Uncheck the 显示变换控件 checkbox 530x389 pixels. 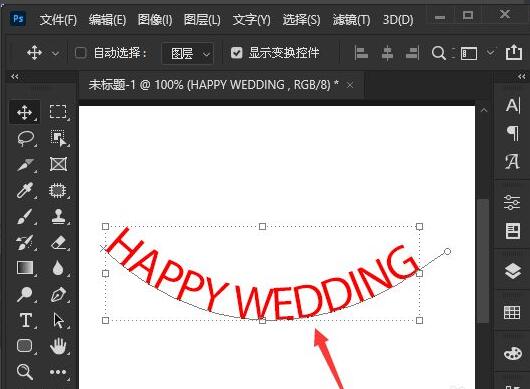point(237,53)
